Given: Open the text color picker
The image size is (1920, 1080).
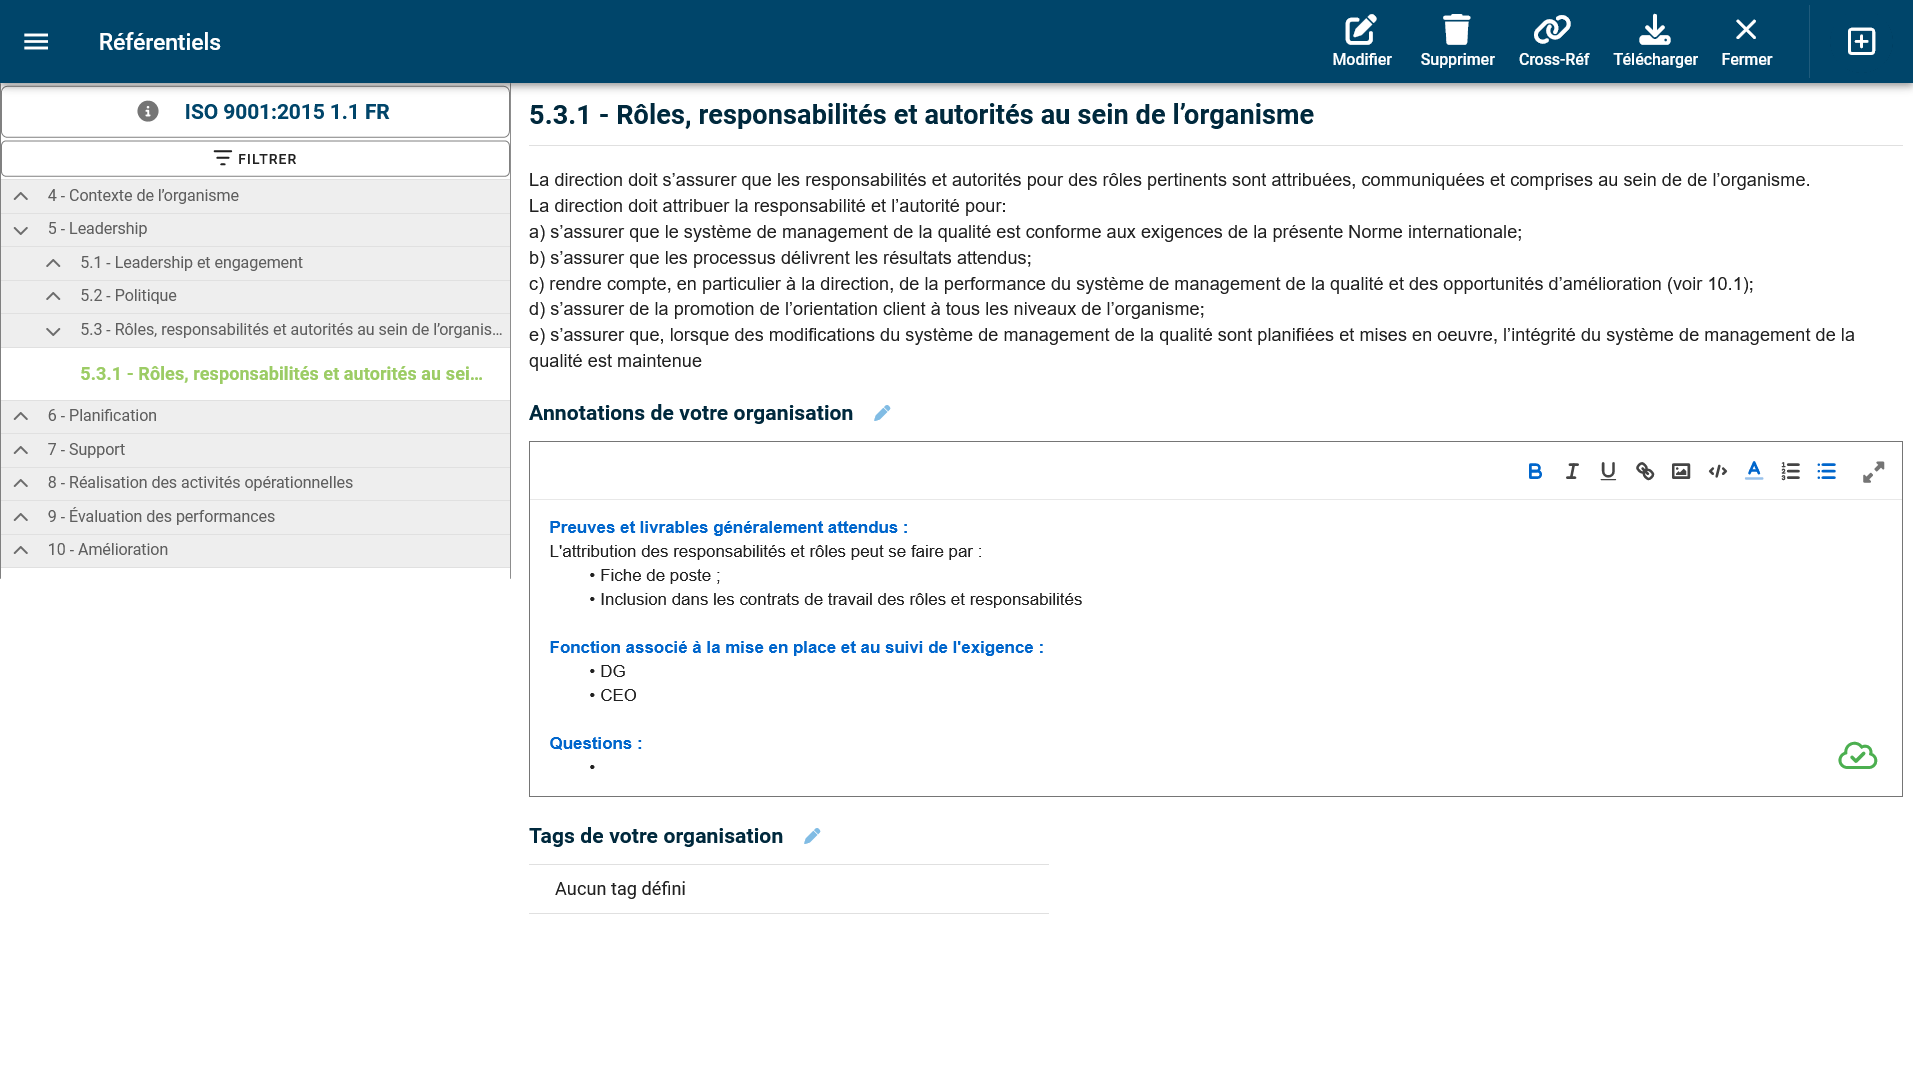Looking at the screenshot, I should tap(1754, 471).
